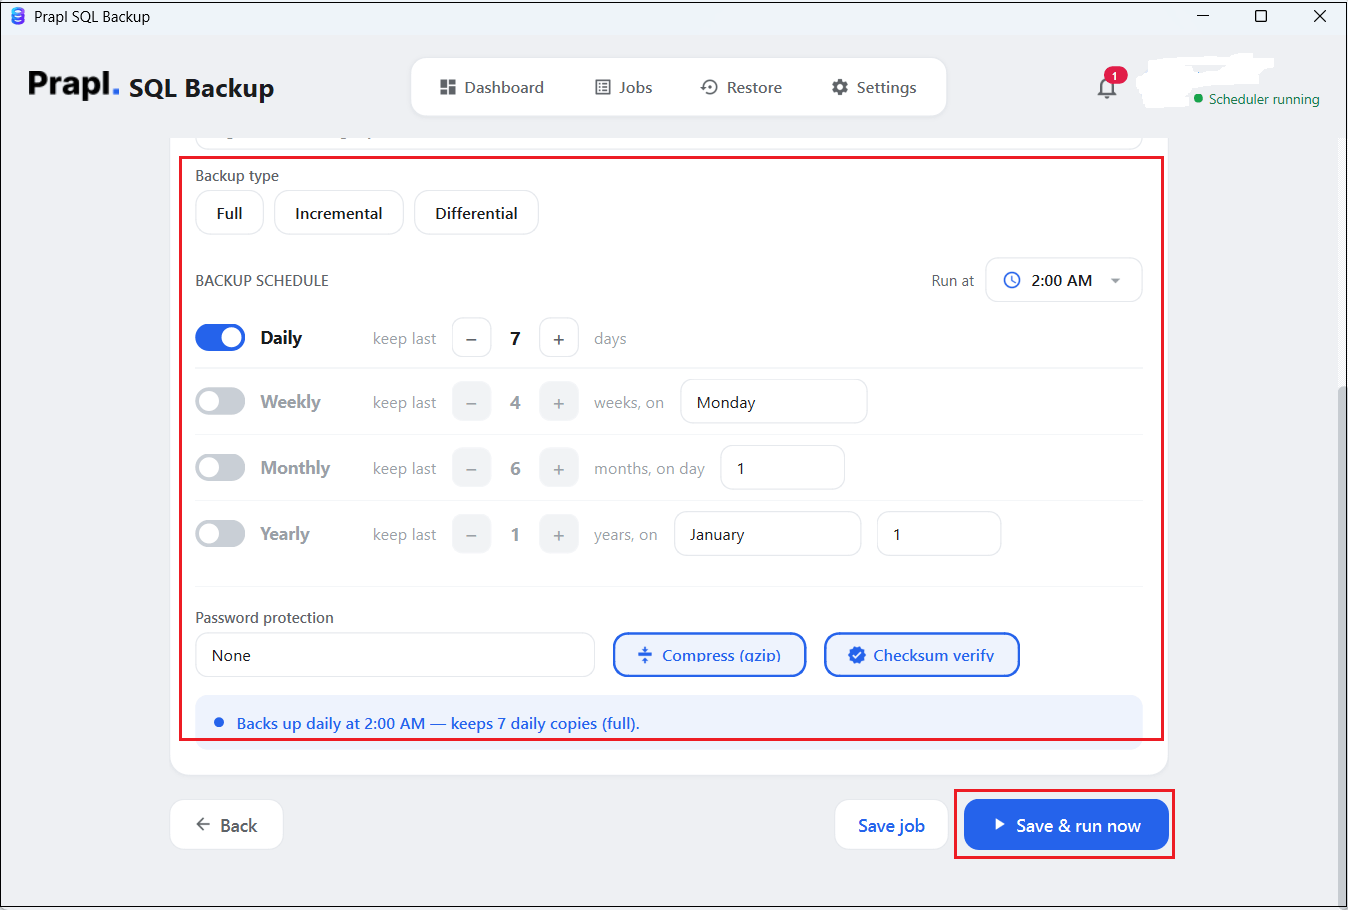Toggle the Checksum verify option
Screen dimensions: 1348x910
[x=922, y=655]
